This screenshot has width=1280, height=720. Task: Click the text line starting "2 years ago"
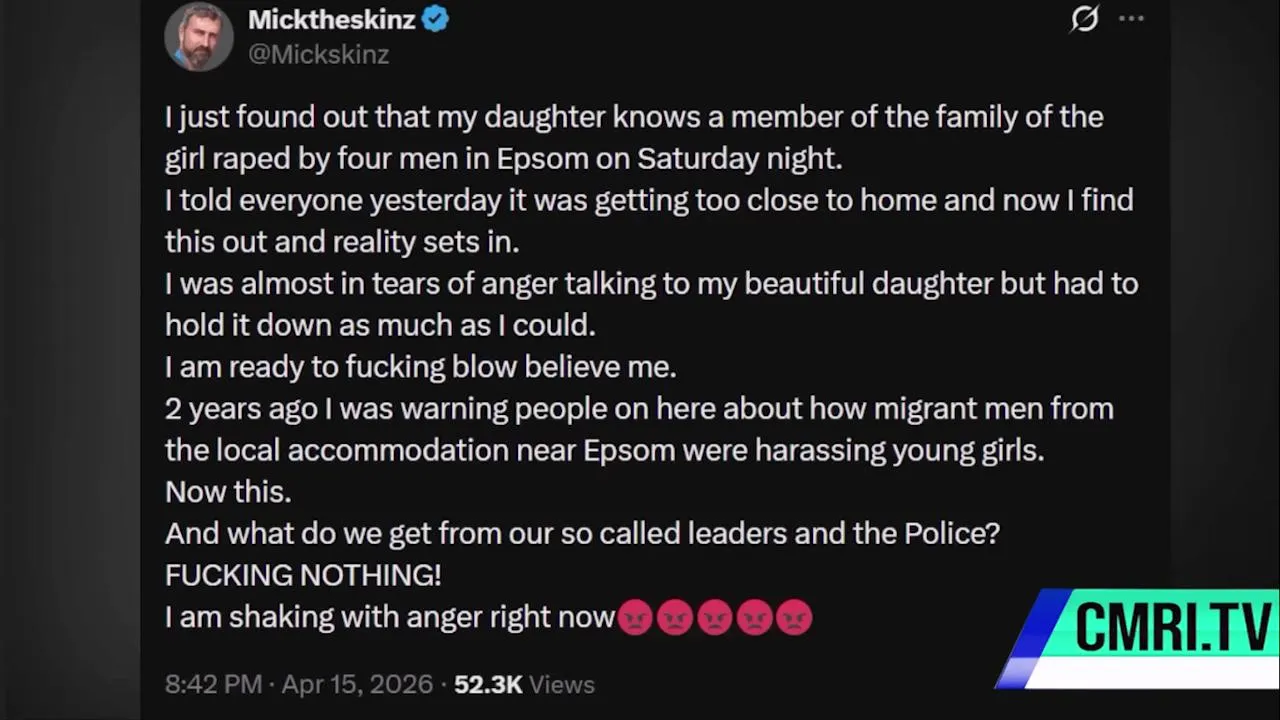(638, 409)
